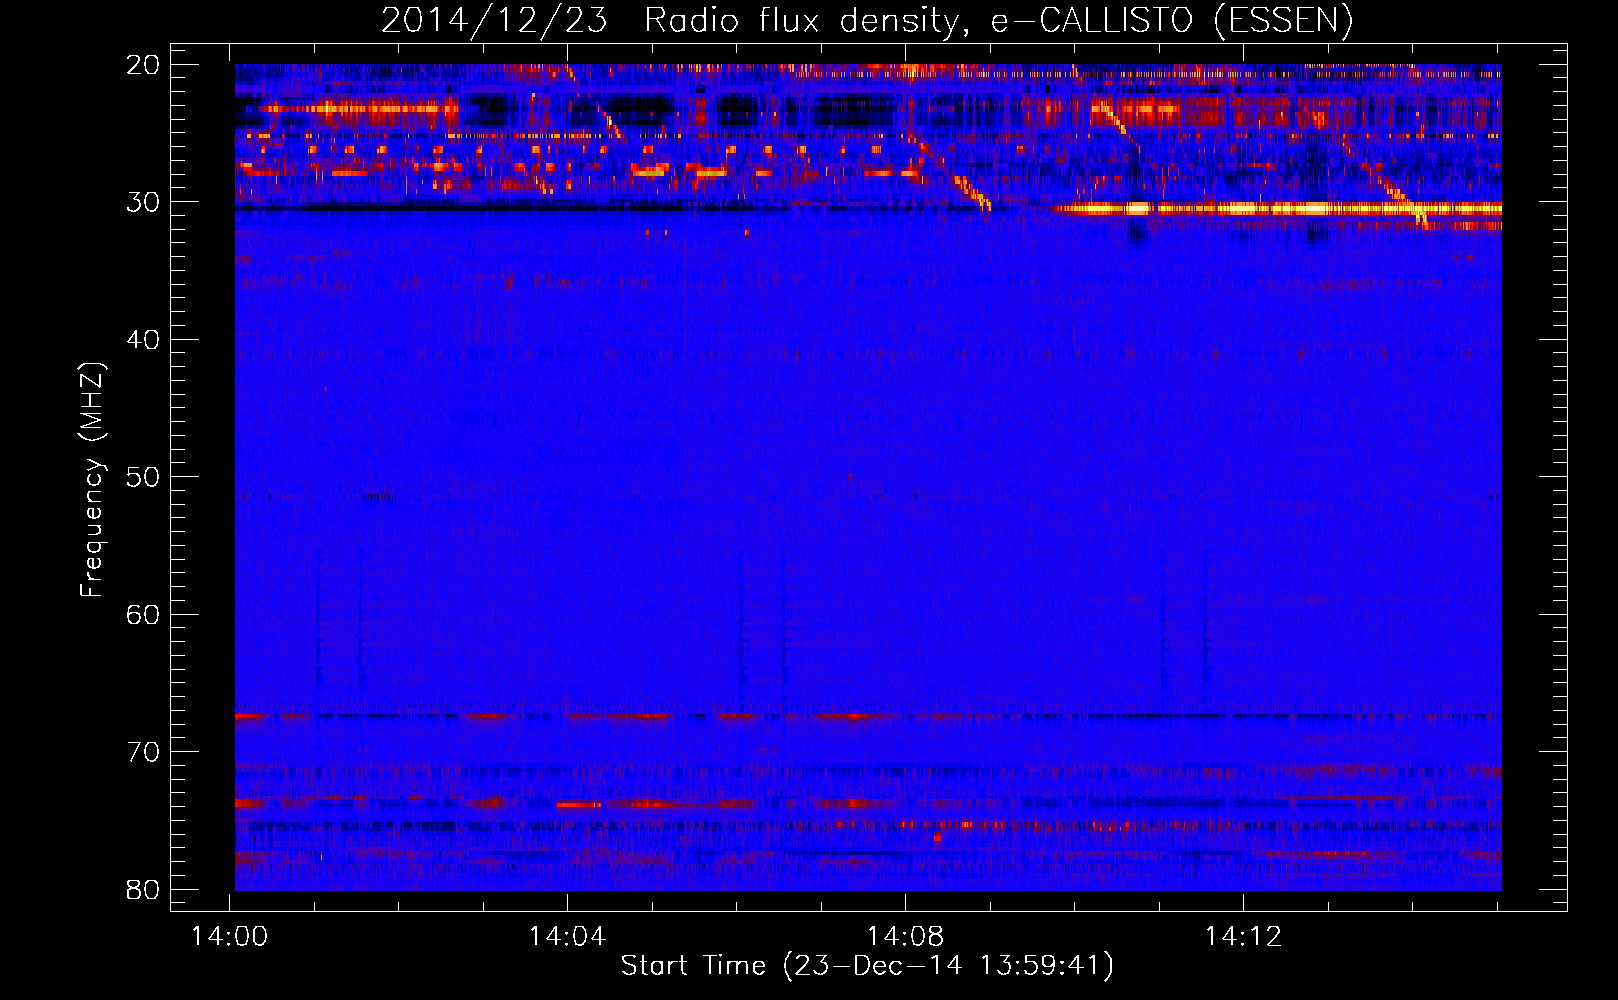
Task: Click the "20" frequency tick label
Action: tap(143, 65)
